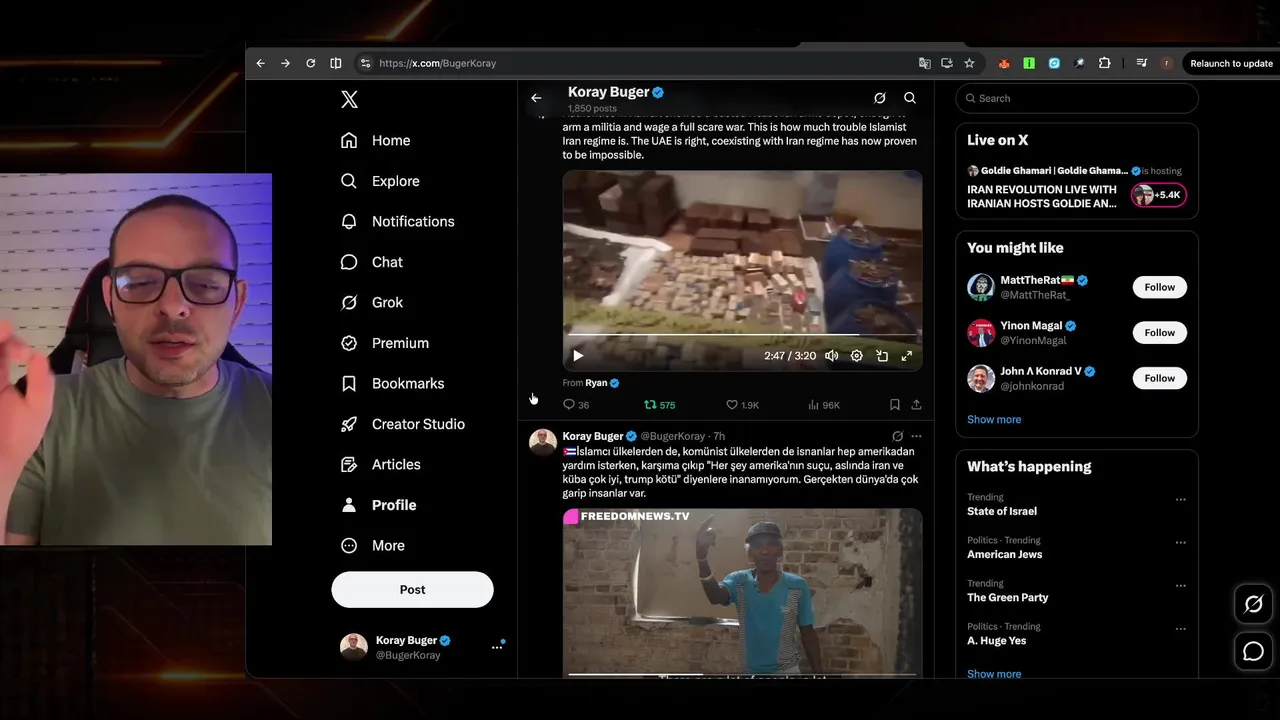Open State of Israel trend
1280x720 pixels.
click(1002, 511)
